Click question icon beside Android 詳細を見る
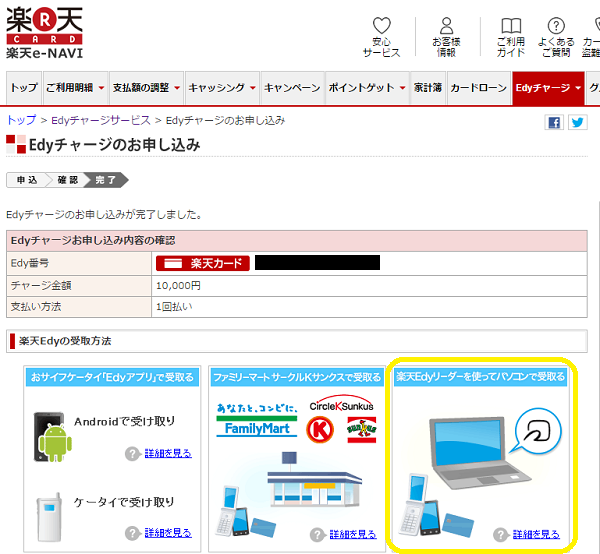 coord(132,454)
